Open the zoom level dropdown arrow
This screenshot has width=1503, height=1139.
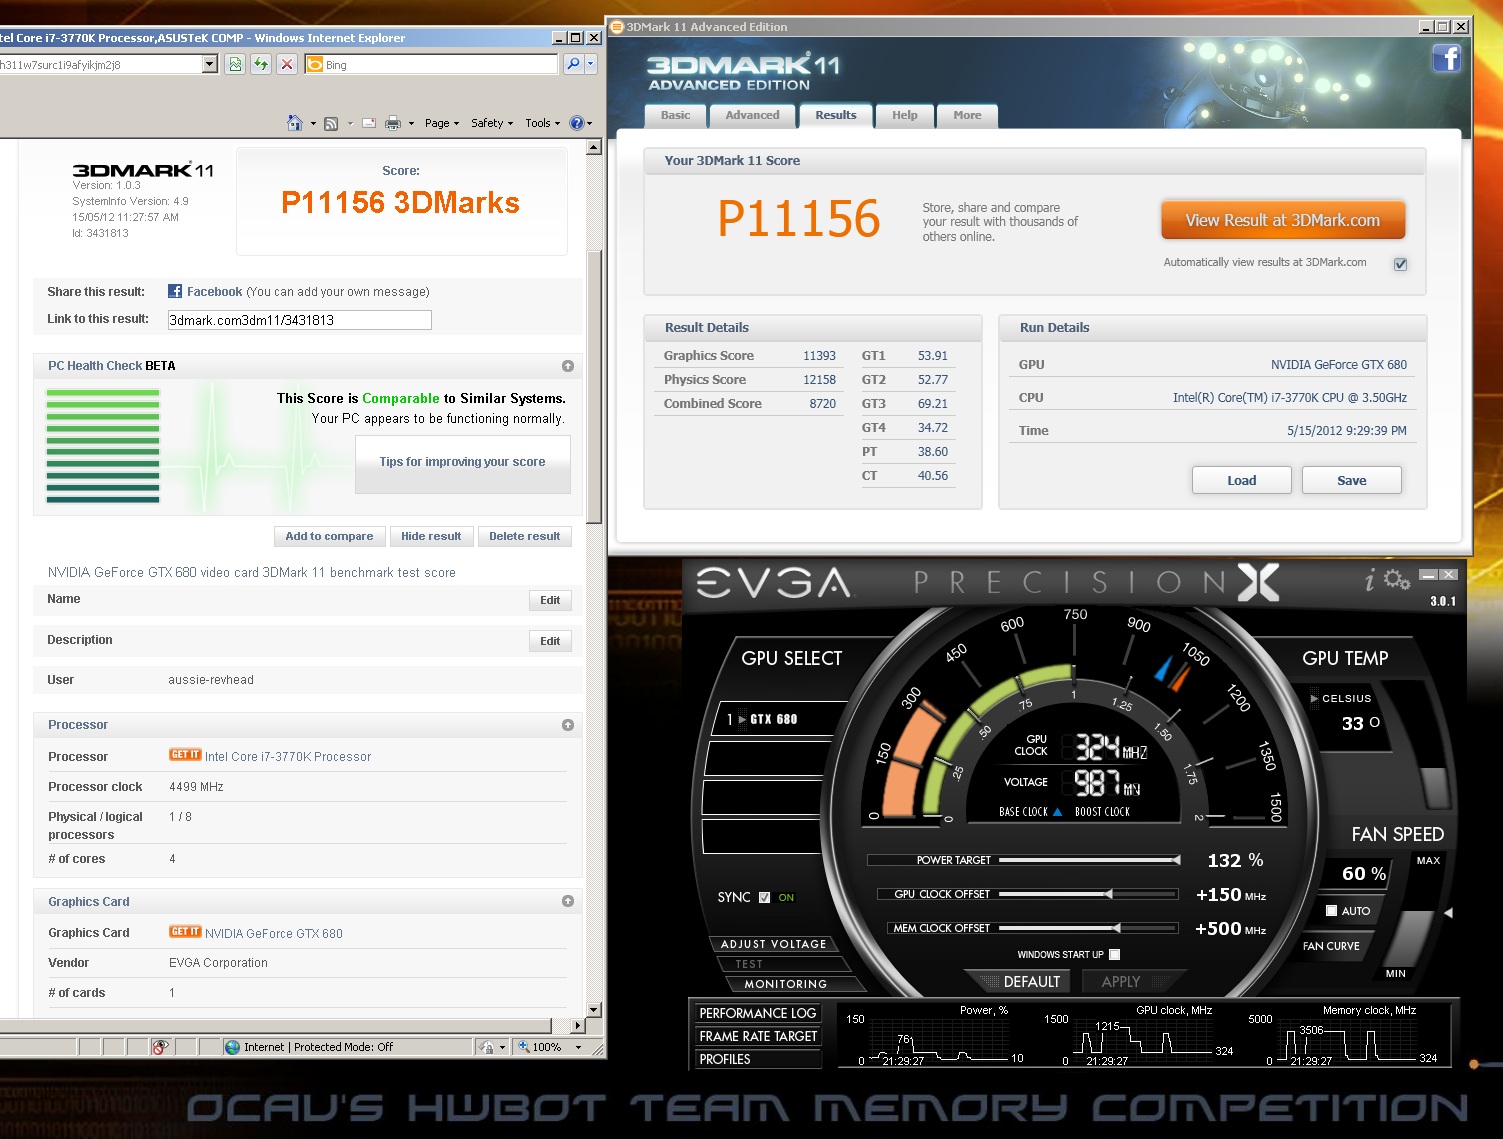point(578,1047)
